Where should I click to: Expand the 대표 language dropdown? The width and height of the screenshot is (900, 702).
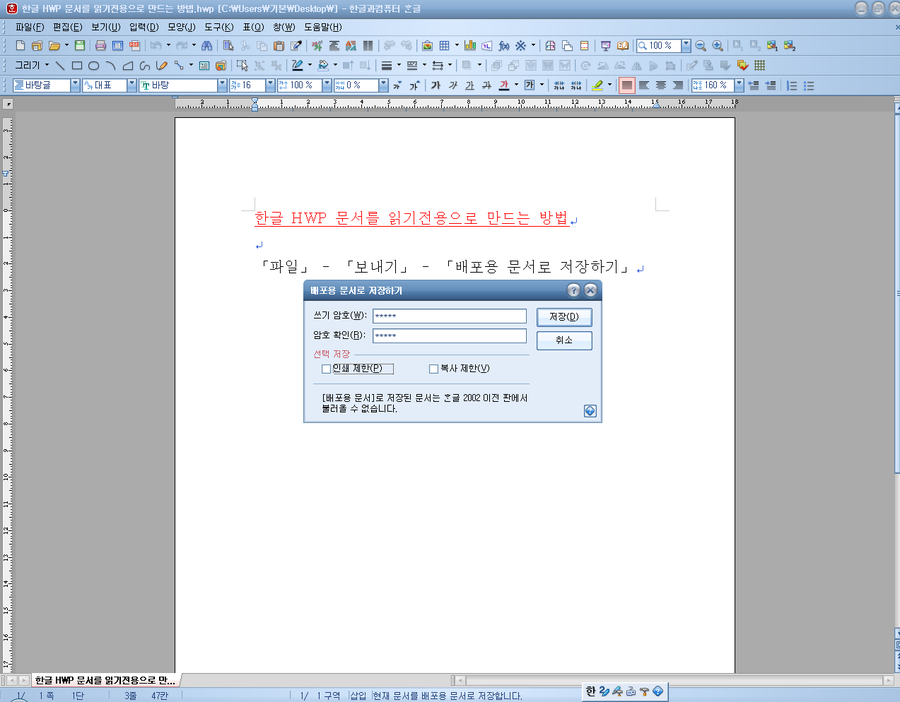(132, 86)
